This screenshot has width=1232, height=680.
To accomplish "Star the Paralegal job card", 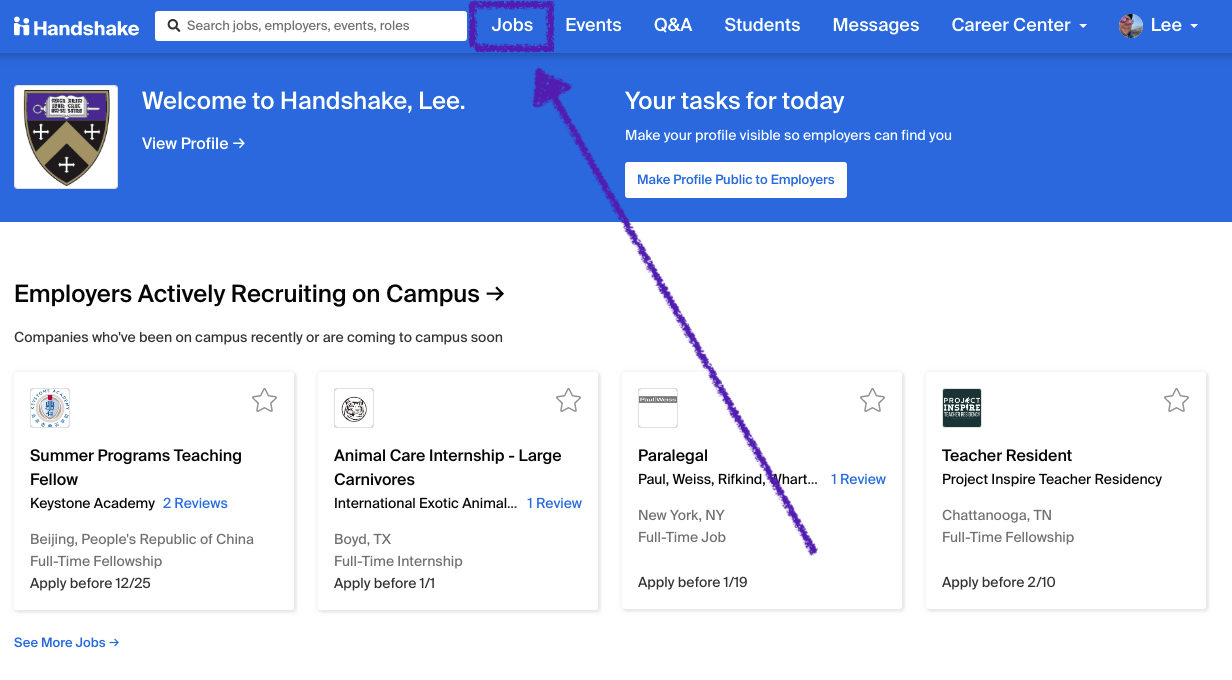I will 872,401.
